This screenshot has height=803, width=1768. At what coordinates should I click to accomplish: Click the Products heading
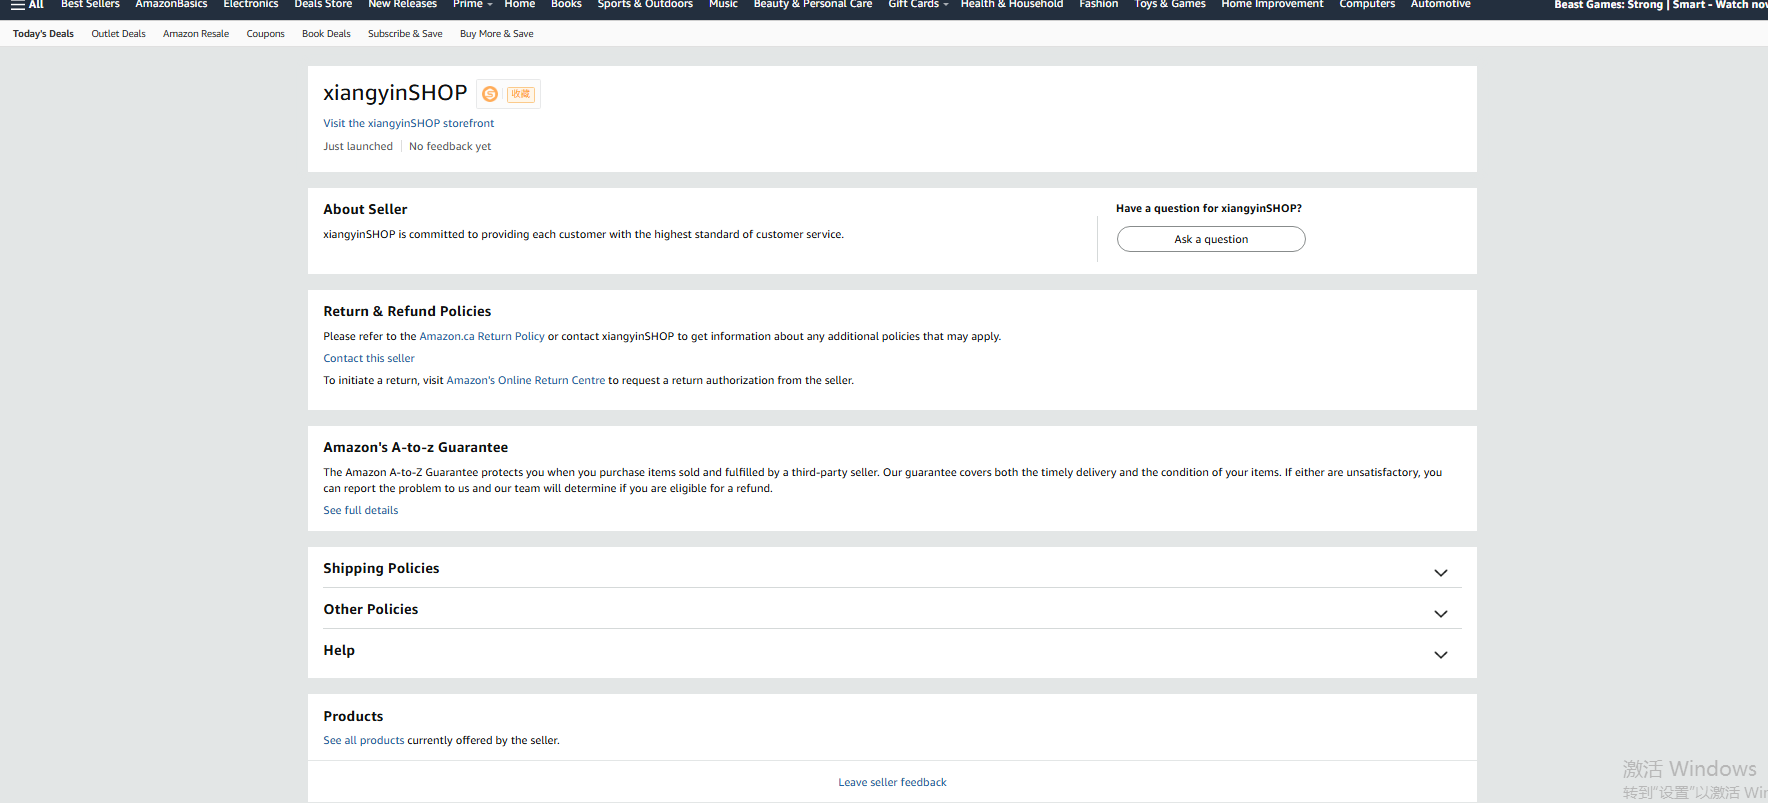pyautogui.click(x=353, y=716)
